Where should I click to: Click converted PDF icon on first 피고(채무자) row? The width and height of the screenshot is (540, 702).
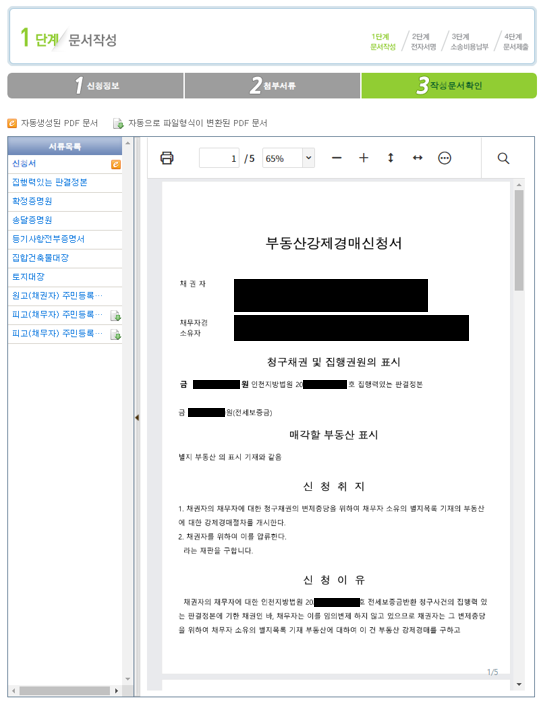tap(116, 316)
